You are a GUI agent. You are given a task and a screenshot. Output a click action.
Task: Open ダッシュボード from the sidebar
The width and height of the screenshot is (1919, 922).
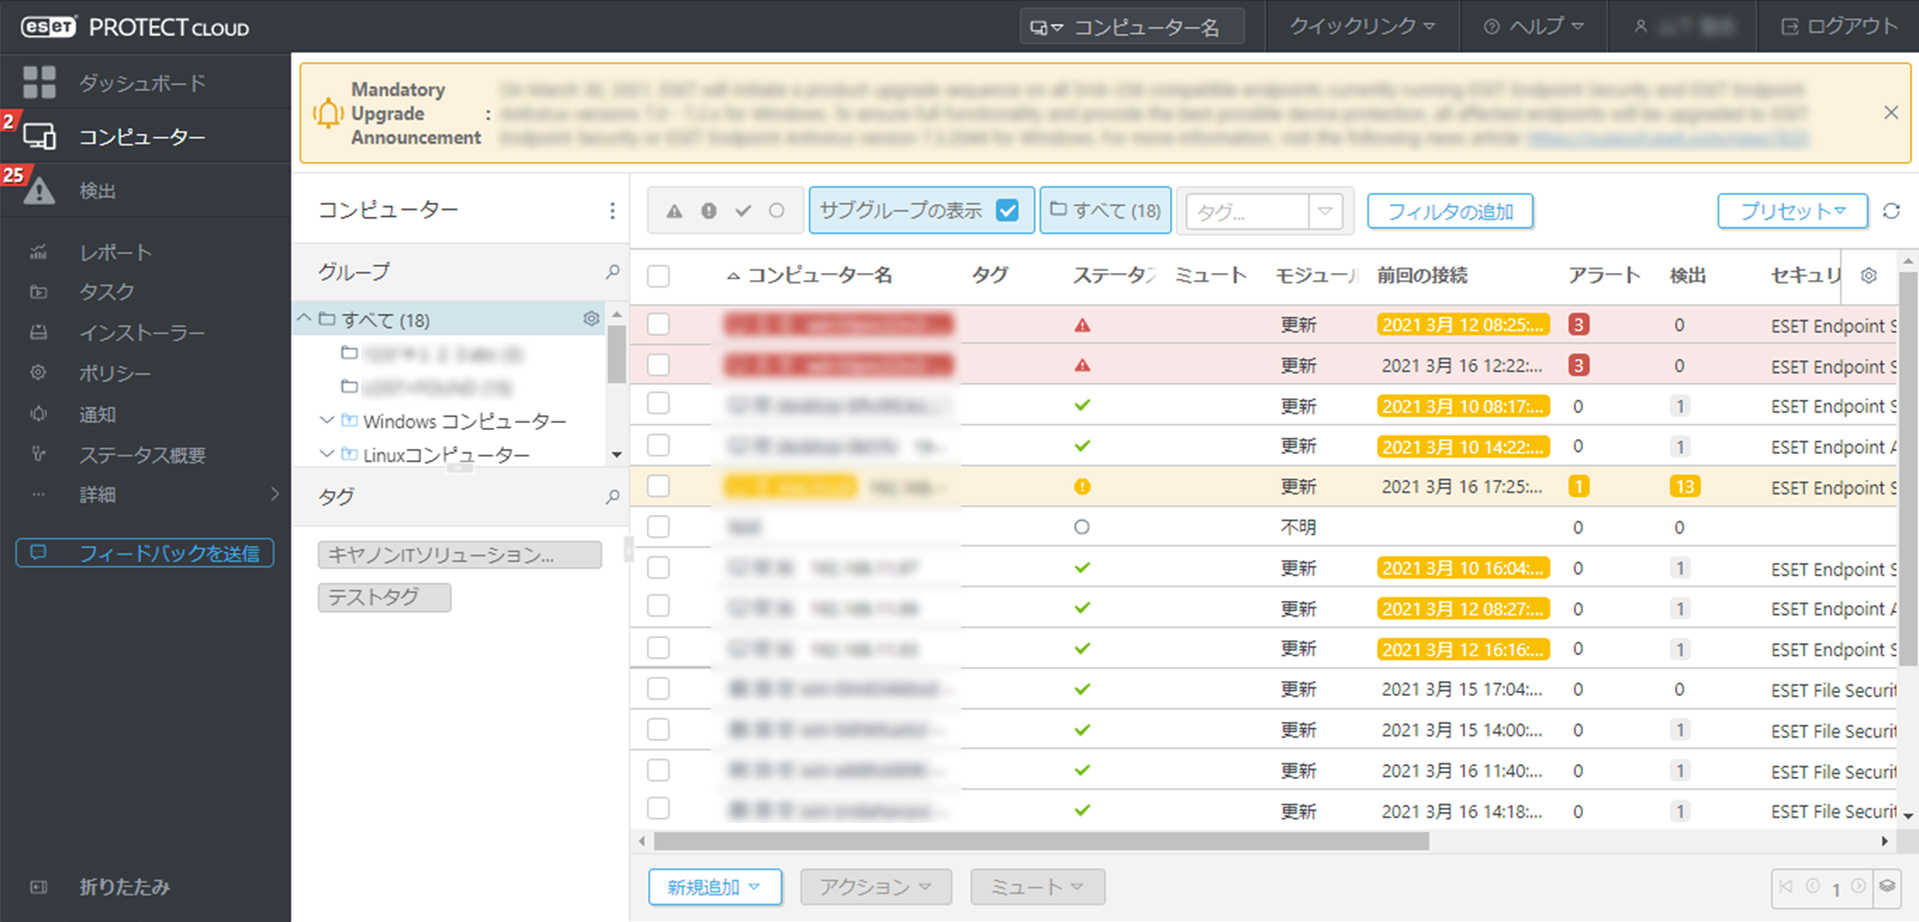(x=142, y=83)
